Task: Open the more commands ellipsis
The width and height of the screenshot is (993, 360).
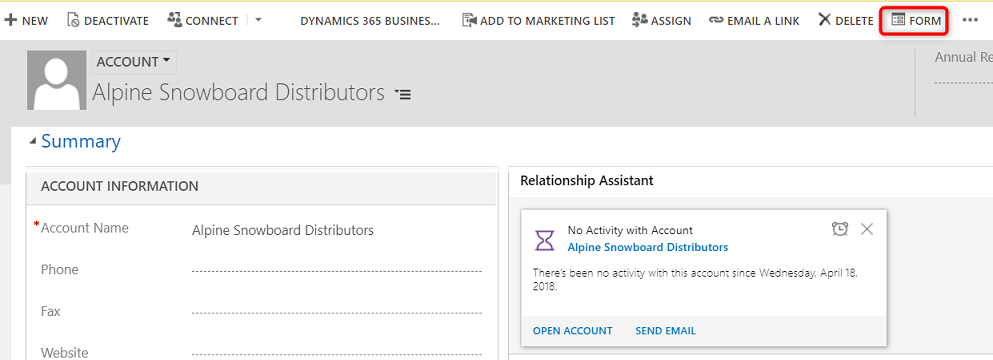Action: pos(970,20)
